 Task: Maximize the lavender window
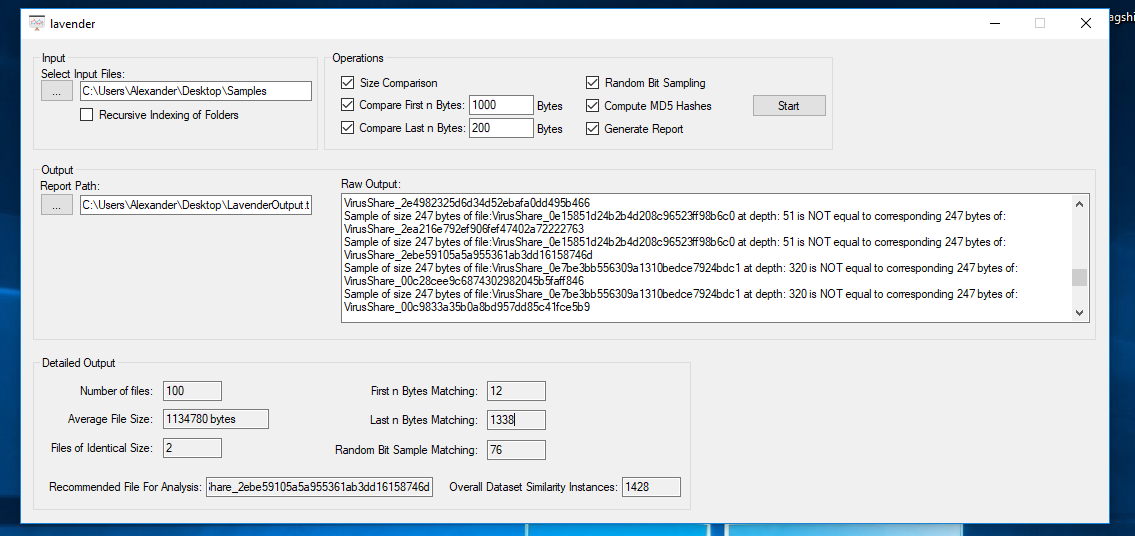(1040, 23)
